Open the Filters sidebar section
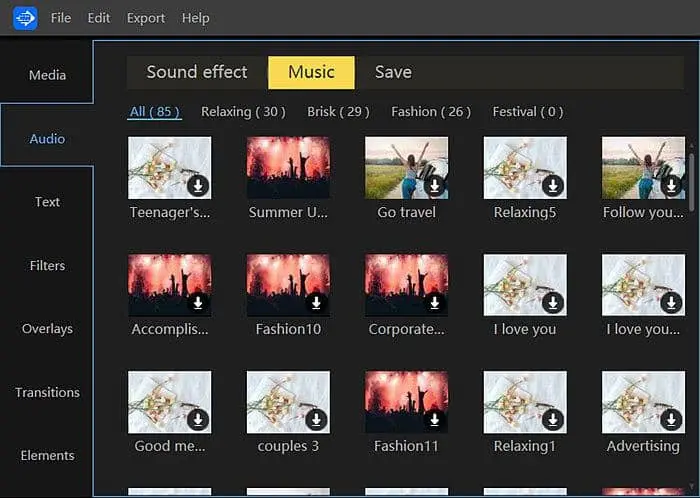The image size is (700, 498). 47,266
